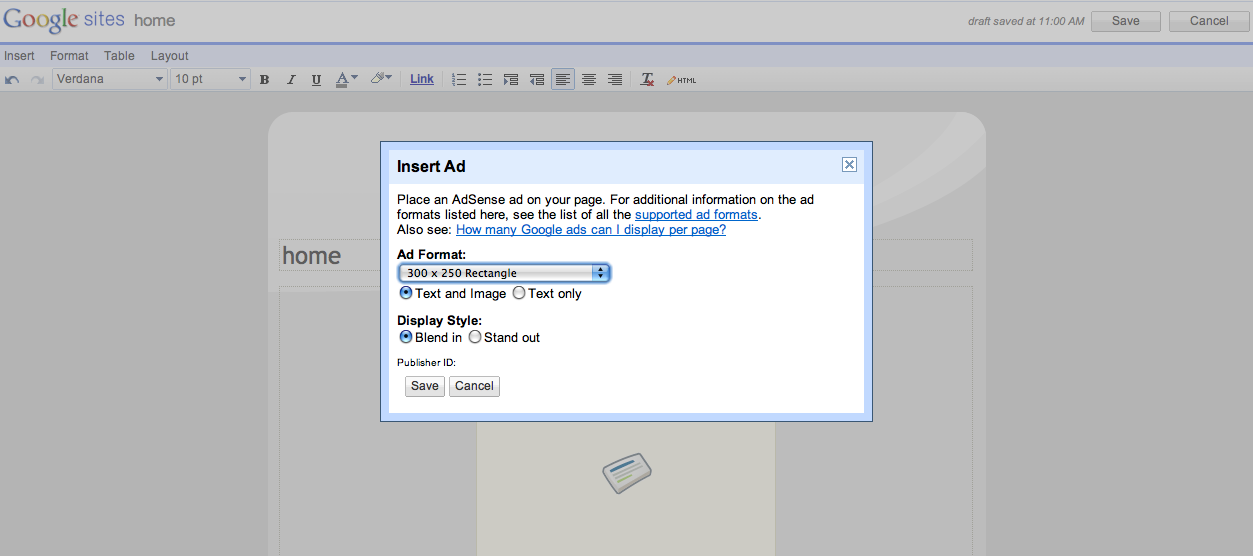Insert a bulleted list
The width and height of the screenshot is (1253, 556).
485,79
